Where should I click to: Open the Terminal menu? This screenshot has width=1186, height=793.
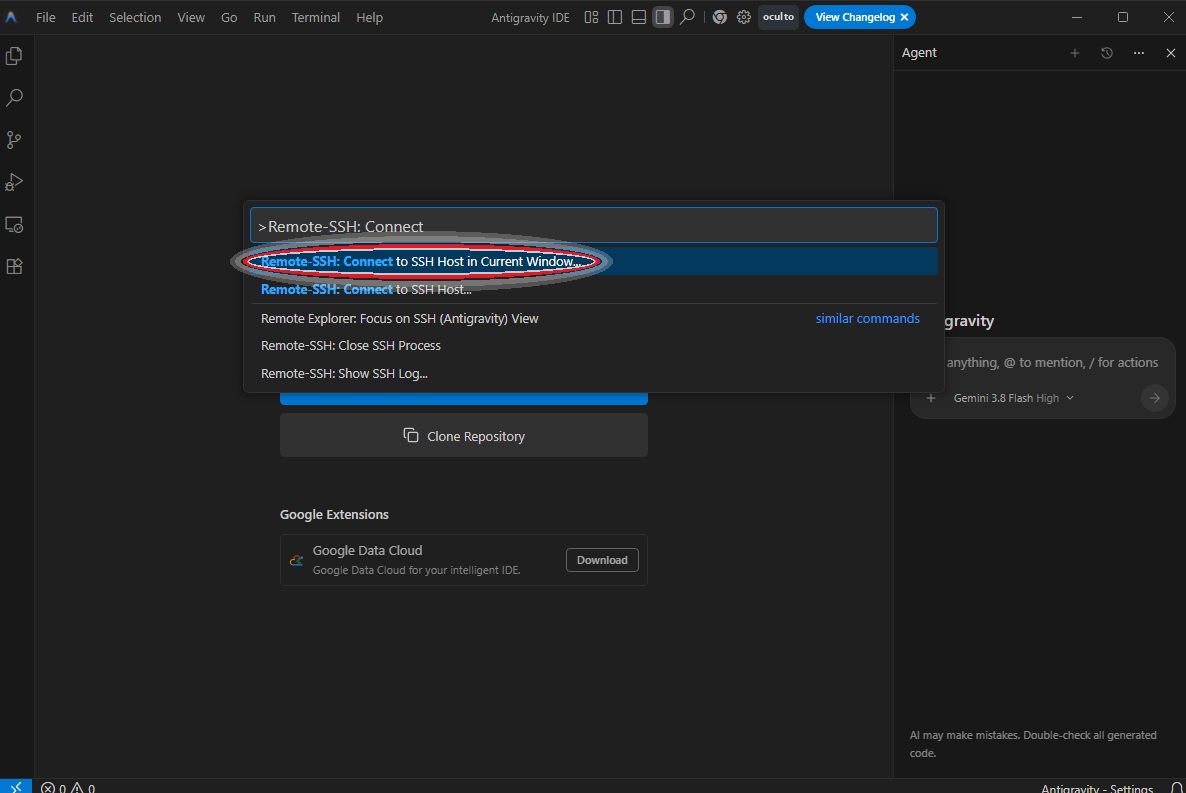pos(315,17)
